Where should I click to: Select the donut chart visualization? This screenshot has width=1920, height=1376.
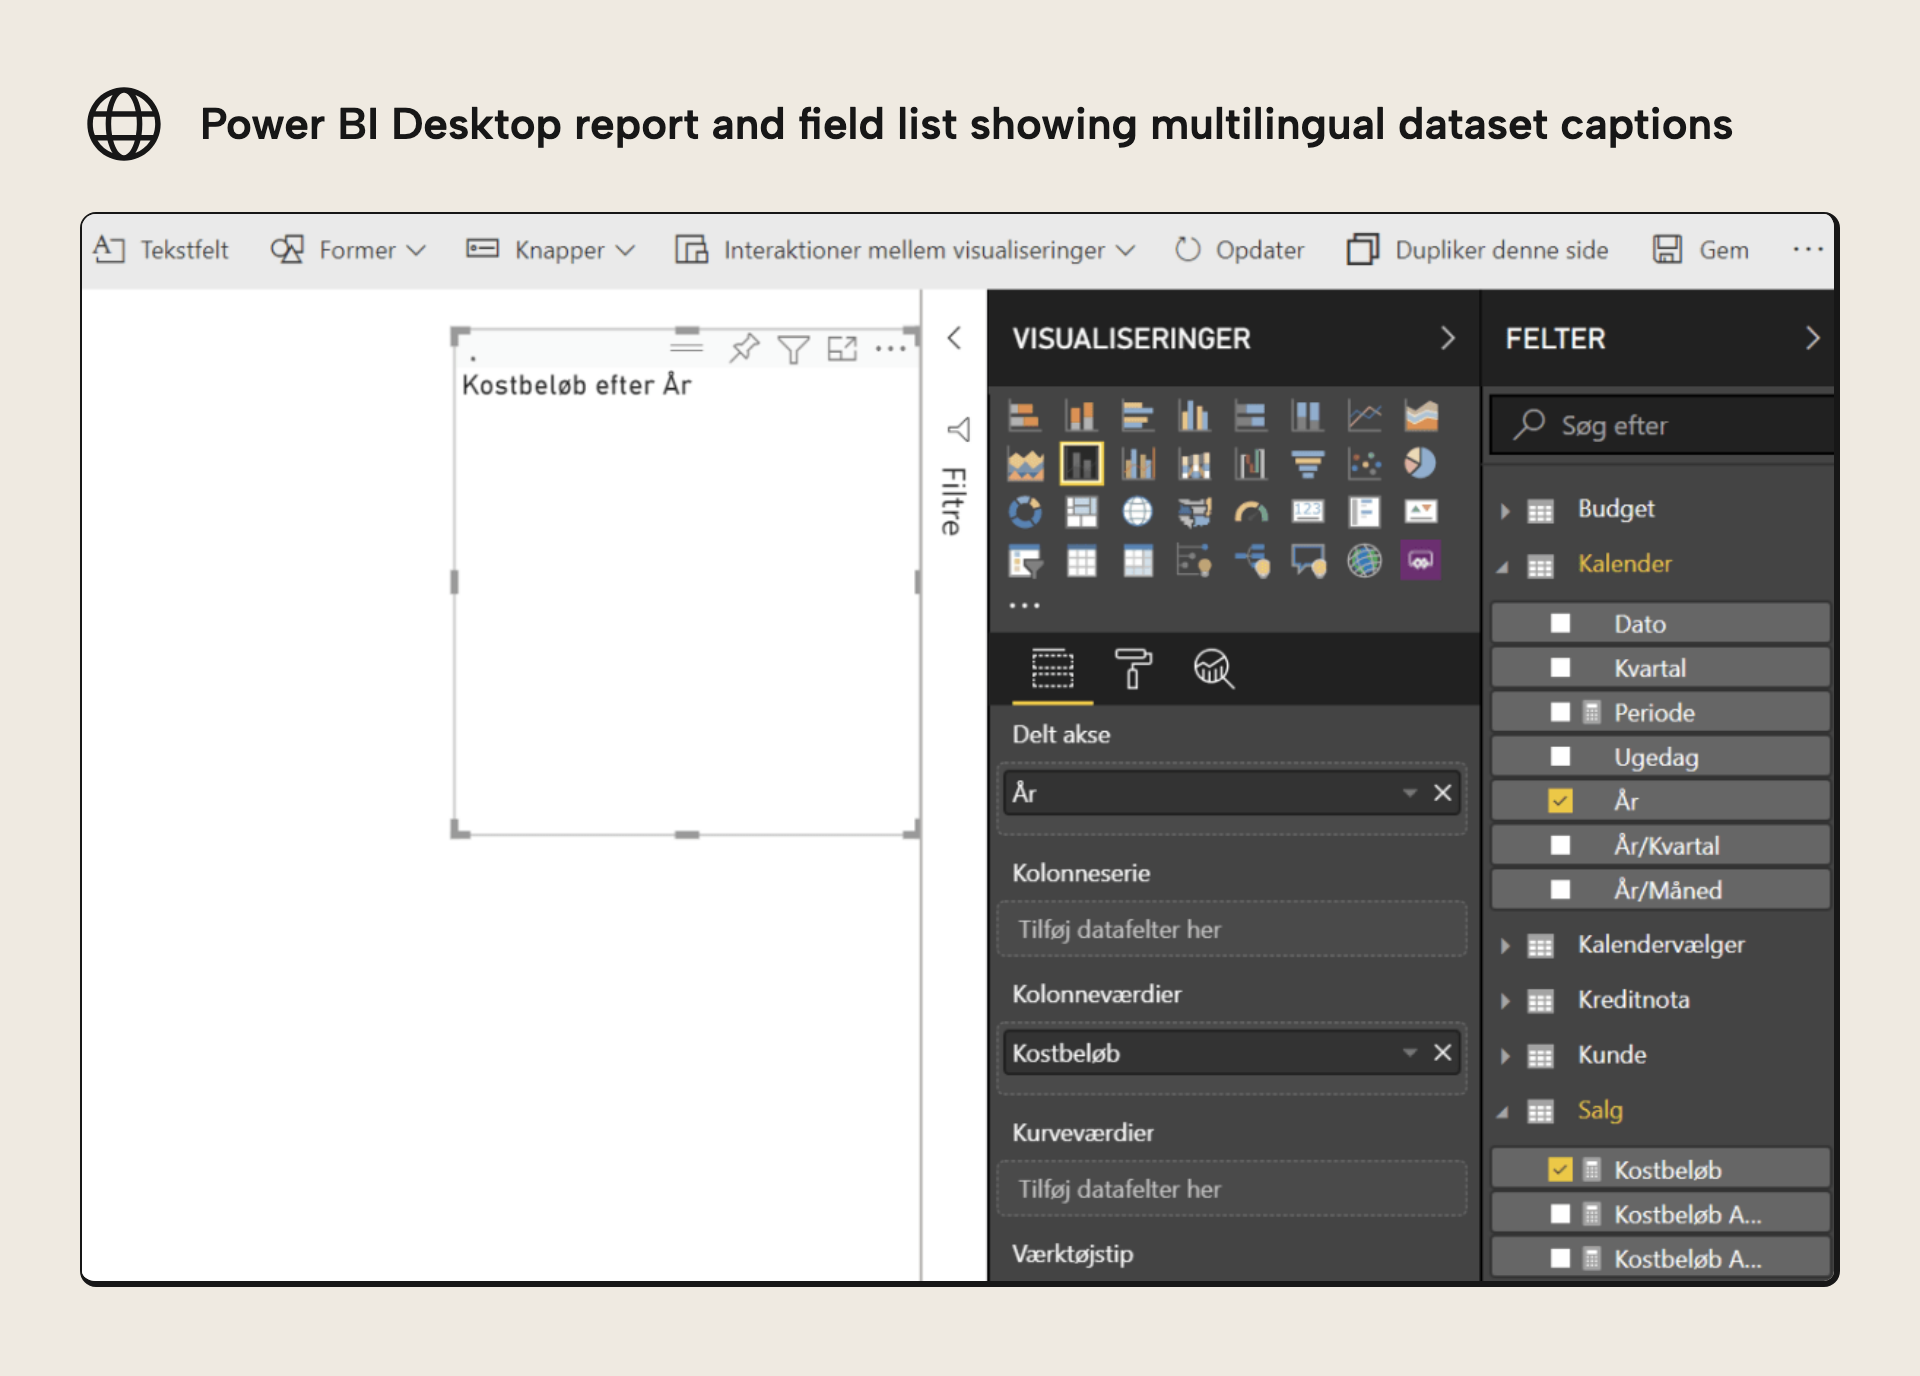(1024, 512)
